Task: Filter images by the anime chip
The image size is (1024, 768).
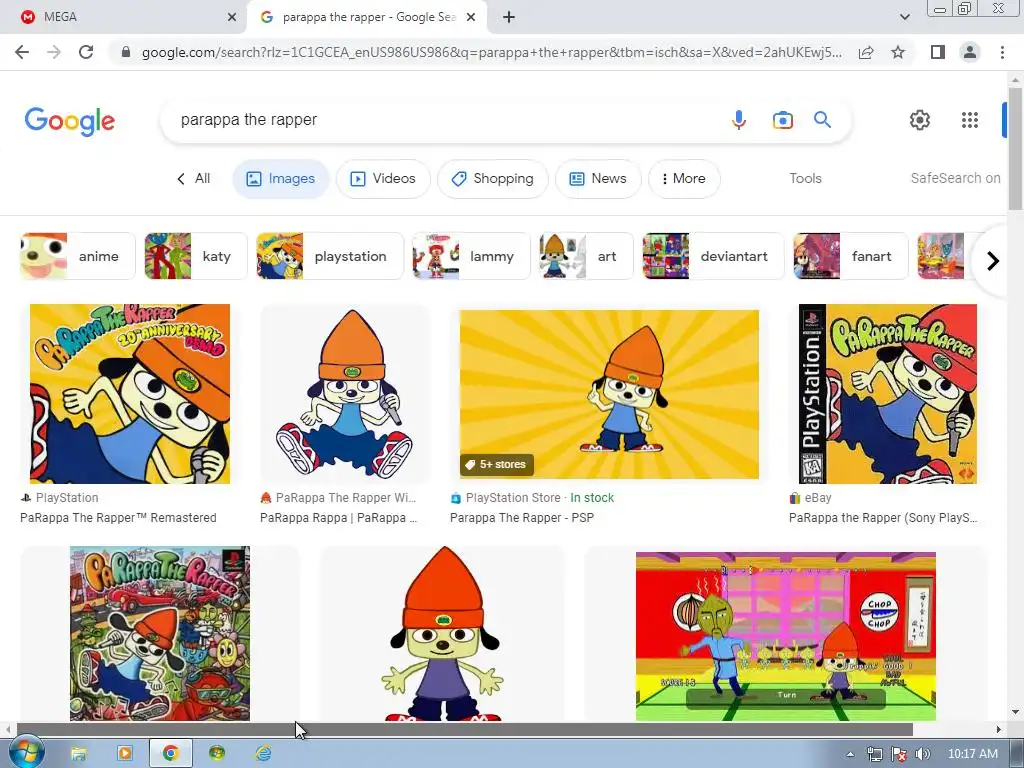Action: 78,256
